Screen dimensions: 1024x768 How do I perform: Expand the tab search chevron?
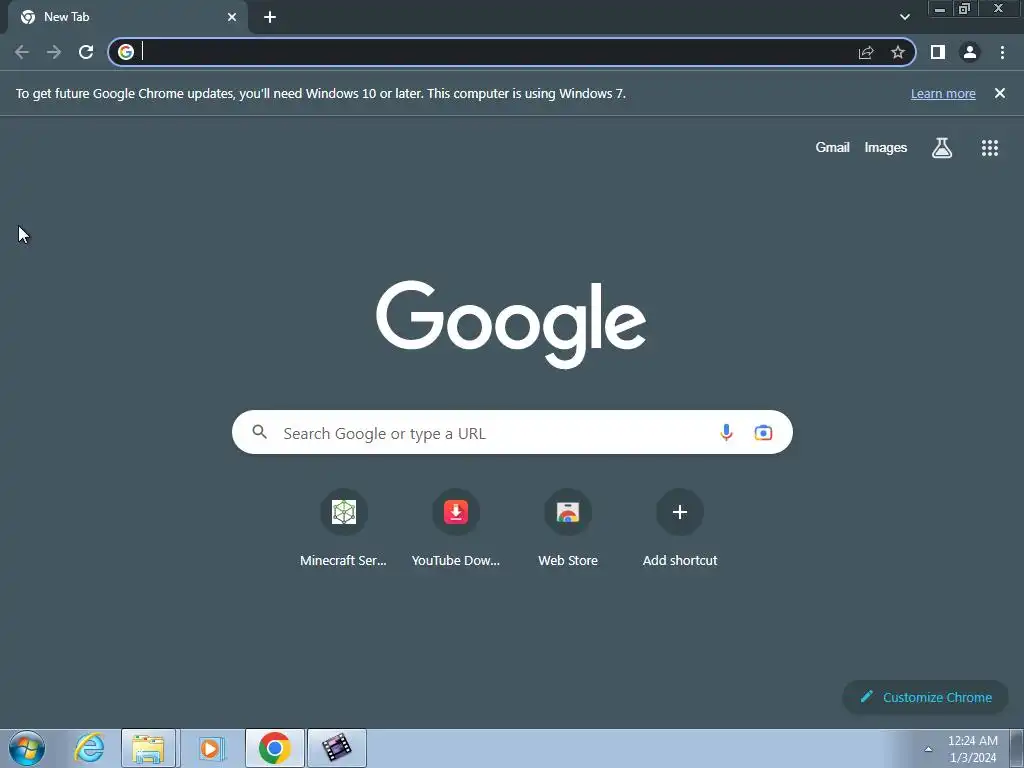[x=904, y=17]
